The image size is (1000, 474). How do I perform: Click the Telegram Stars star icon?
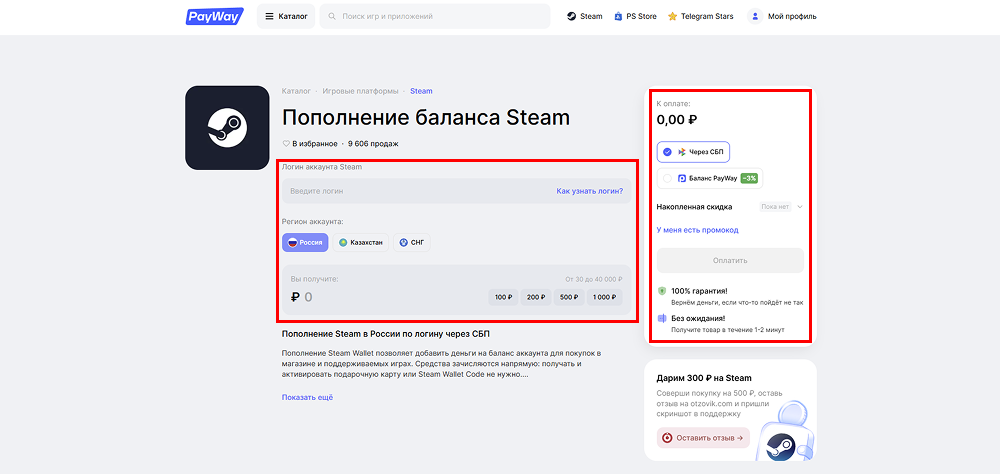point(672,17)
